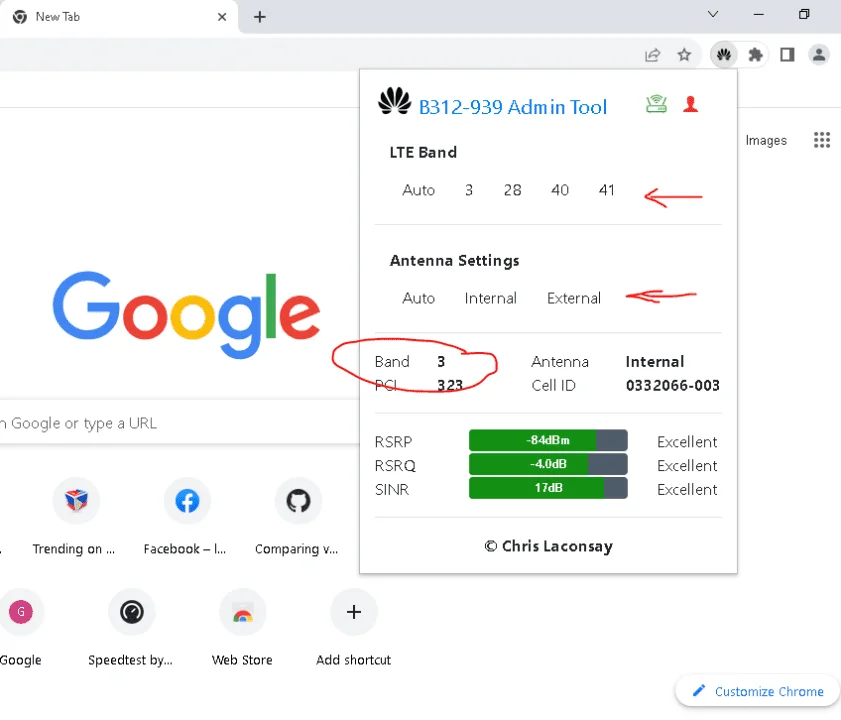The width and height of the screenshot is (841, 720).
Task: Click the Antenna Settings heading
Action: (x=454, y=261)
